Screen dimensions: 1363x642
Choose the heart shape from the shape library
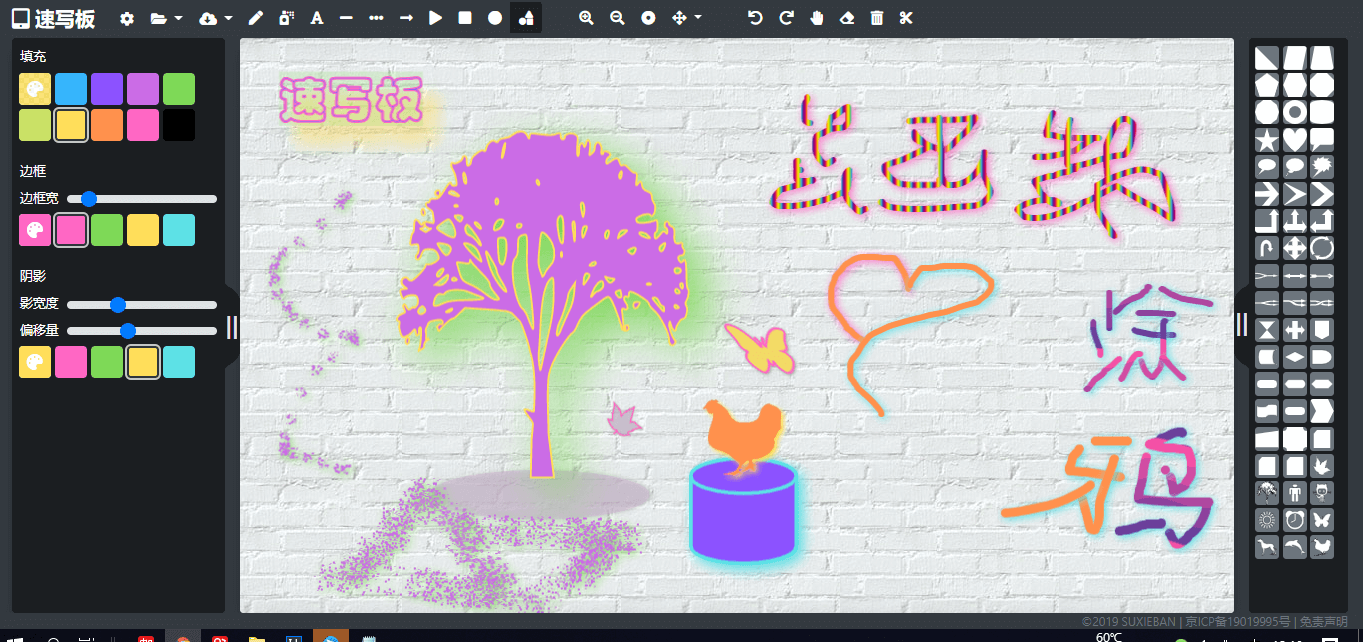pyautogui.click(x=1295, y=139)
